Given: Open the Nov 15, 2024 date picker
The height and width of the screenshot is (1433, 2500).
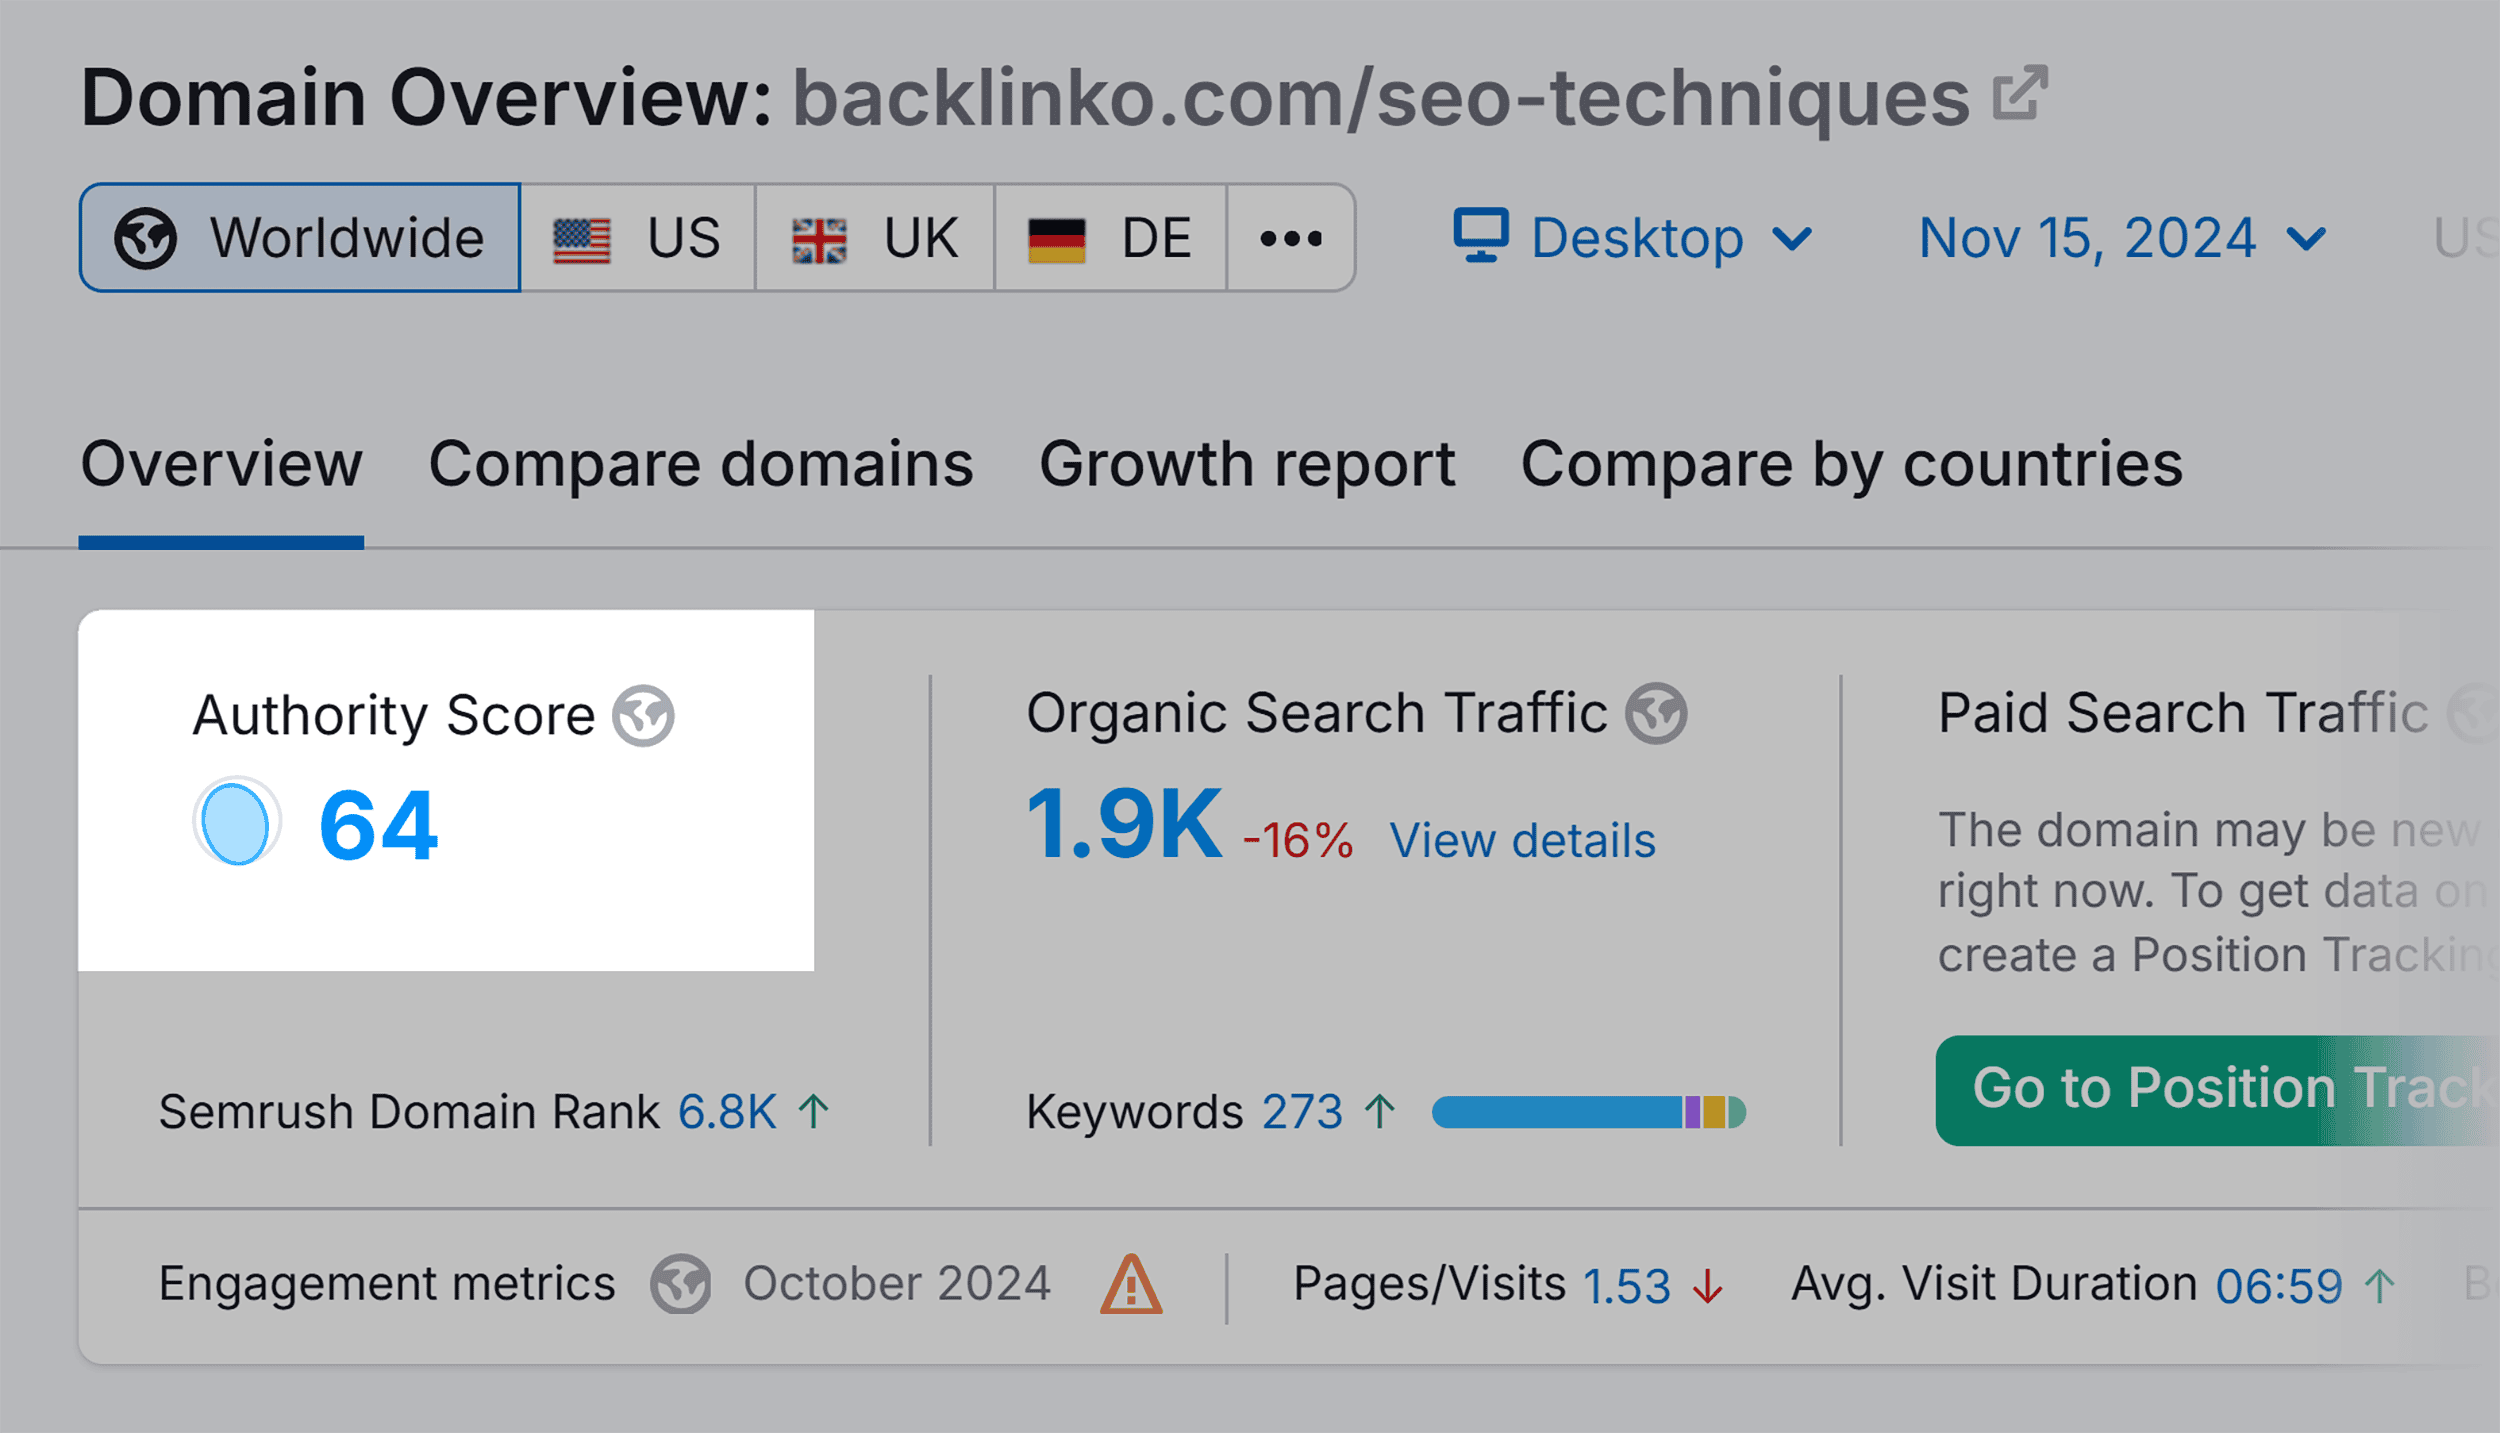Looking at the screenshot, I should [2123, 238].
